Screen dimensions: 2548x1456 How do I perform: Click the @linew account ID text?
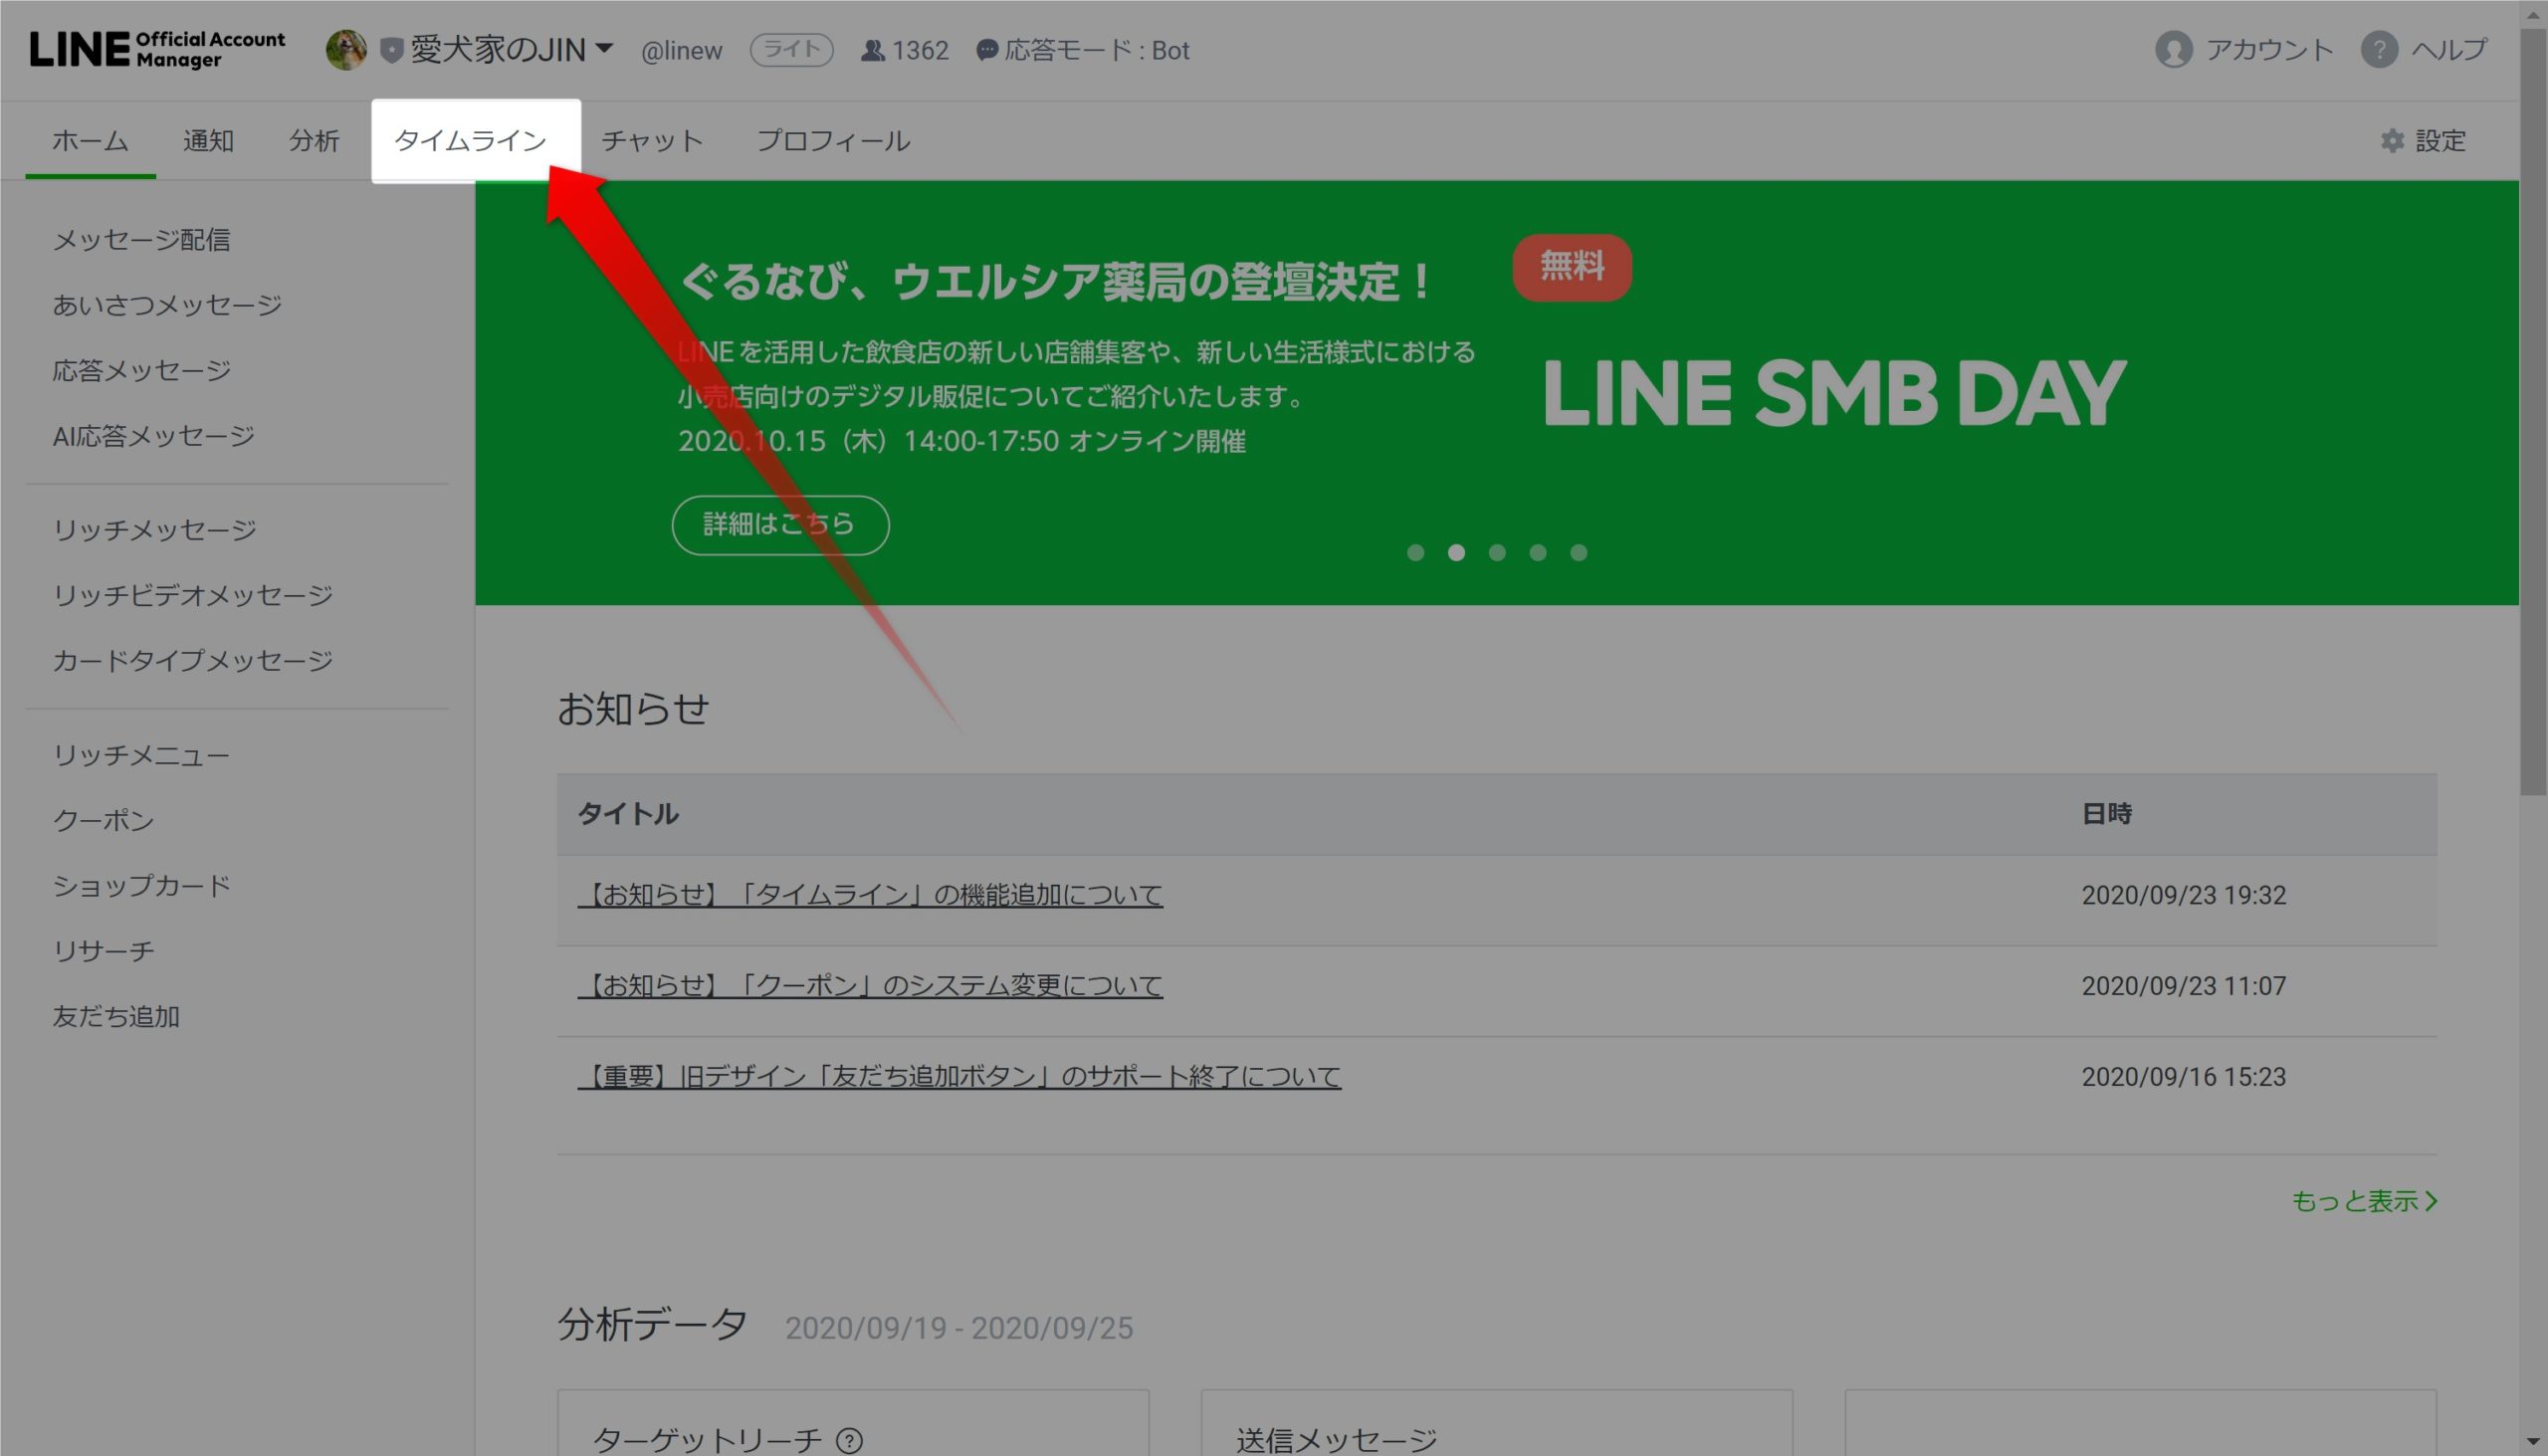coord(681,50)
